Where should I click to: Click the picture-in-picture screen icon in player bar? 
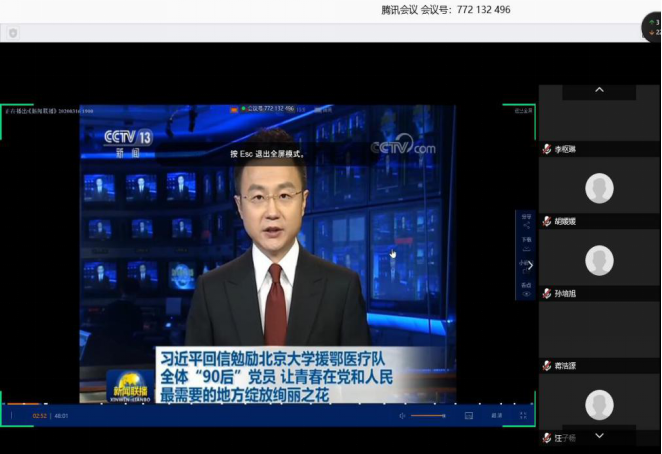point(469,416)
